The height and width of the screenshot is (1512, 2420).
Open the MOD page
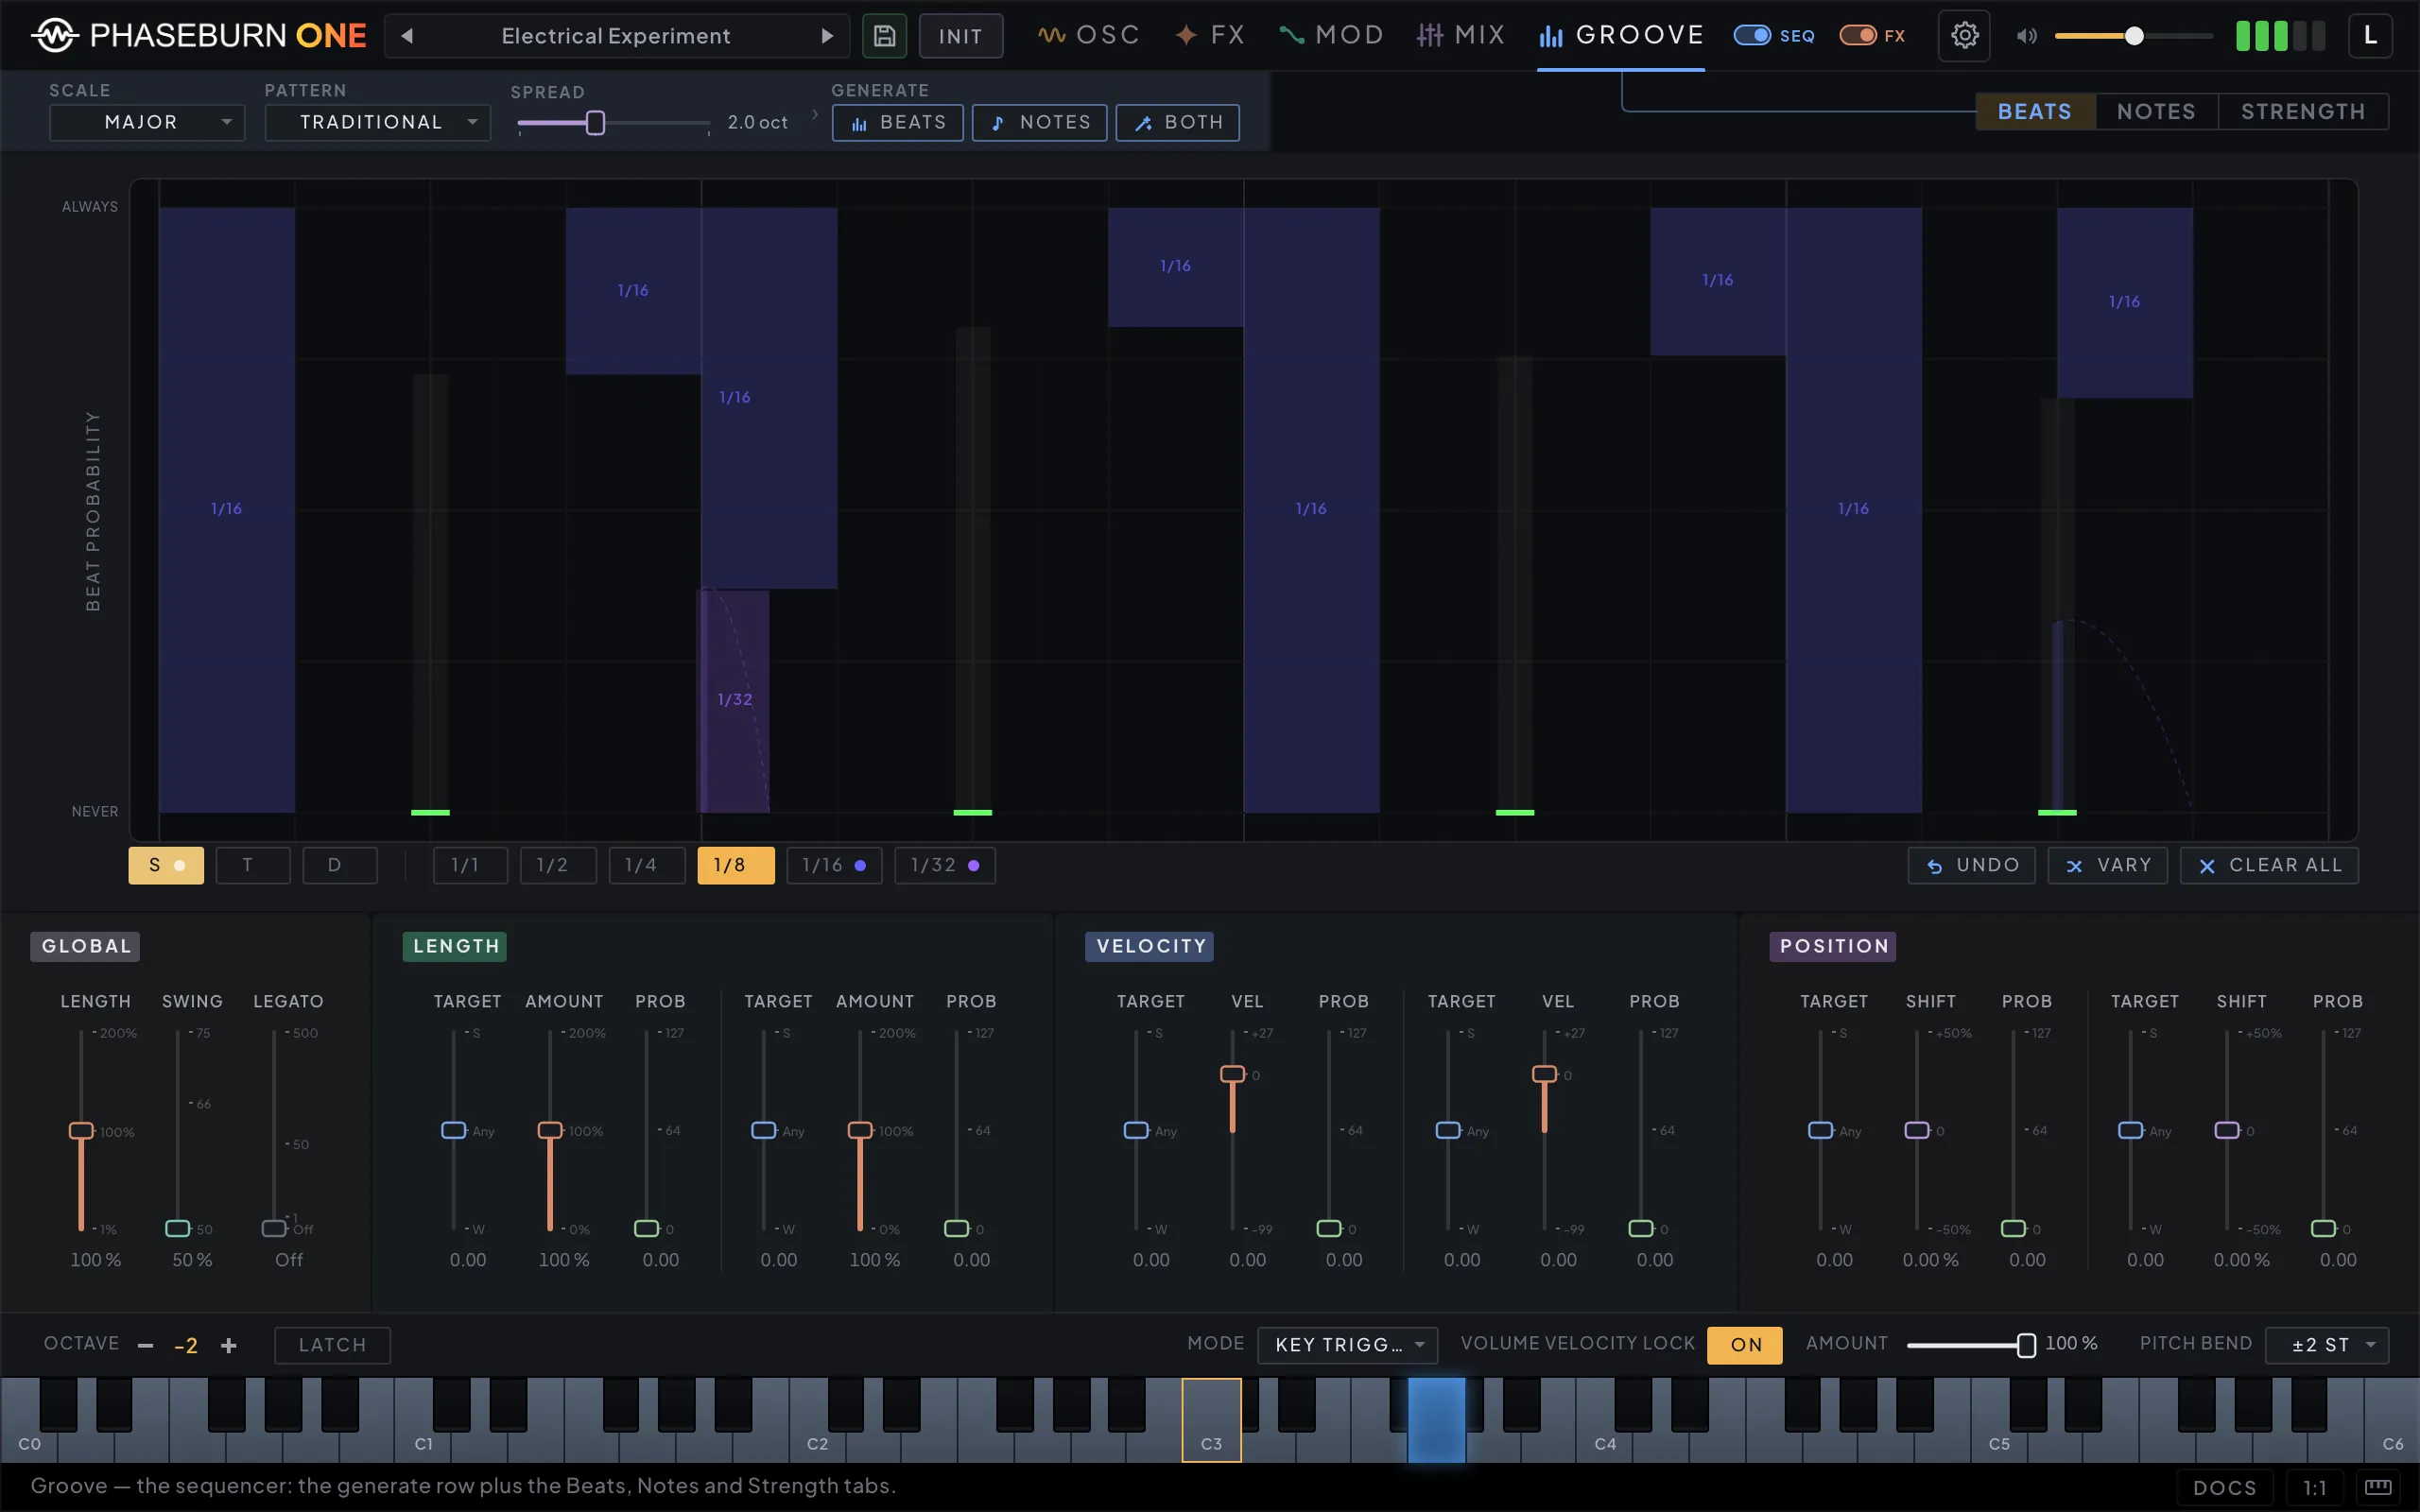pos(1332,36)
